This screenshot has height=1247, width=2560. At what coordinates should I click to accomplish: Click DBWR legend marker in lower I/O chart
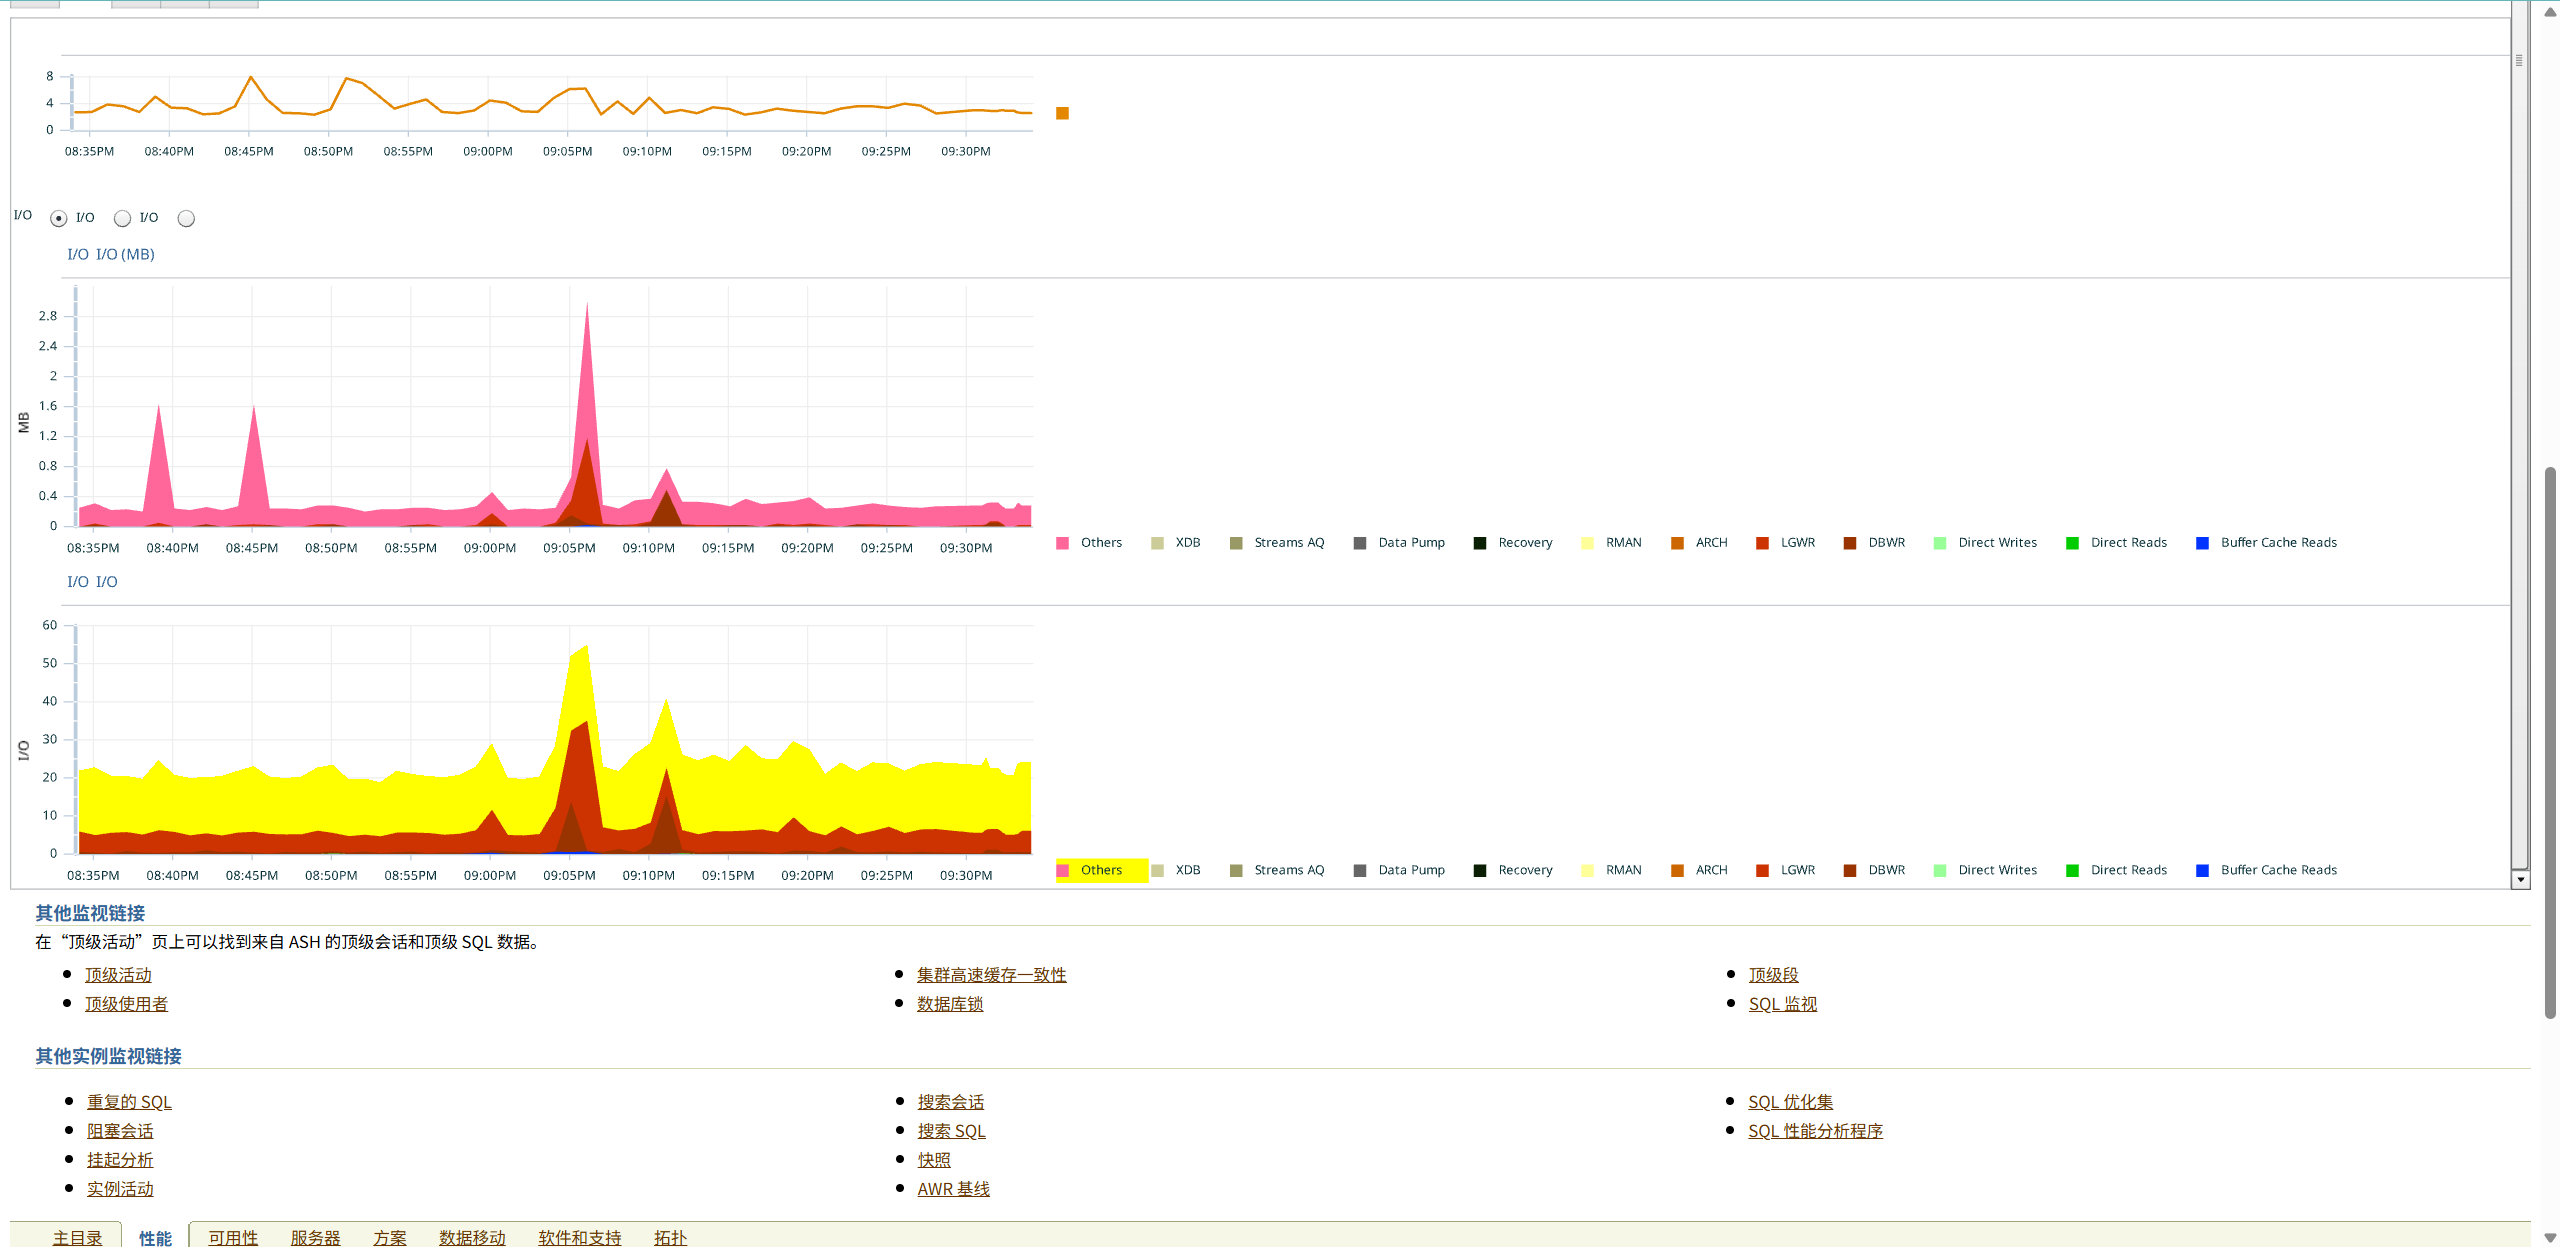pyautogui.click(x=1849, y=870)
